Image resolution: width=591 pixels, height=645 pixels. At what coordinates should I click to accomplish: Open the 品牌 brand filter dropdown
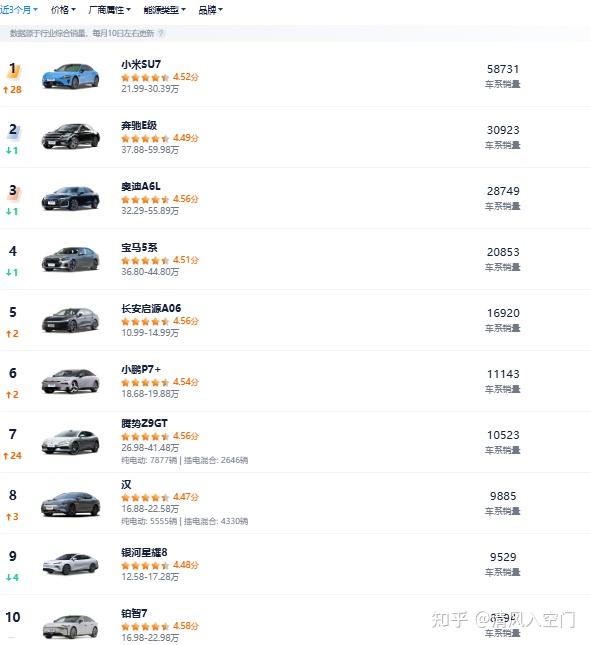210,10
